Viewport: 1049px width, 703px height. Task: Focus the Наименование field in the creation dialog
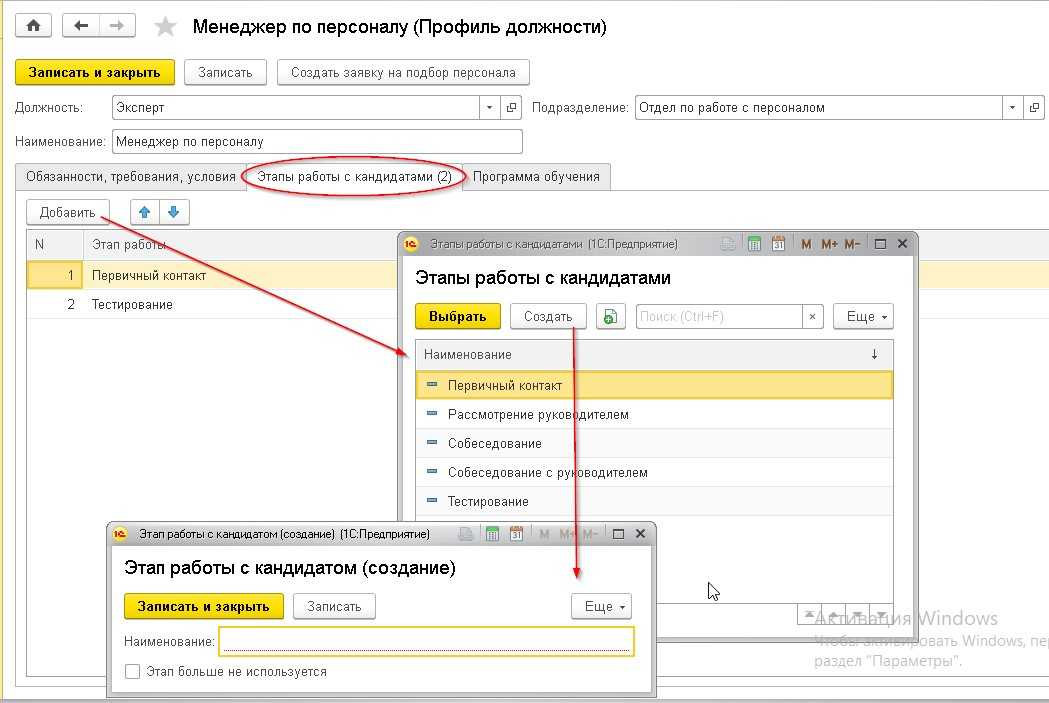426,640
